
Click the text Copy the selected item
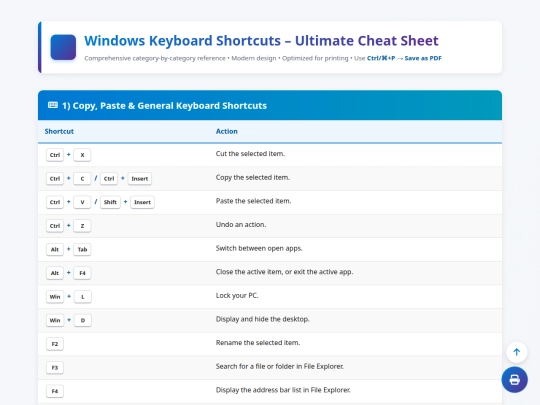pyautogui.click(x=253, y=177)
